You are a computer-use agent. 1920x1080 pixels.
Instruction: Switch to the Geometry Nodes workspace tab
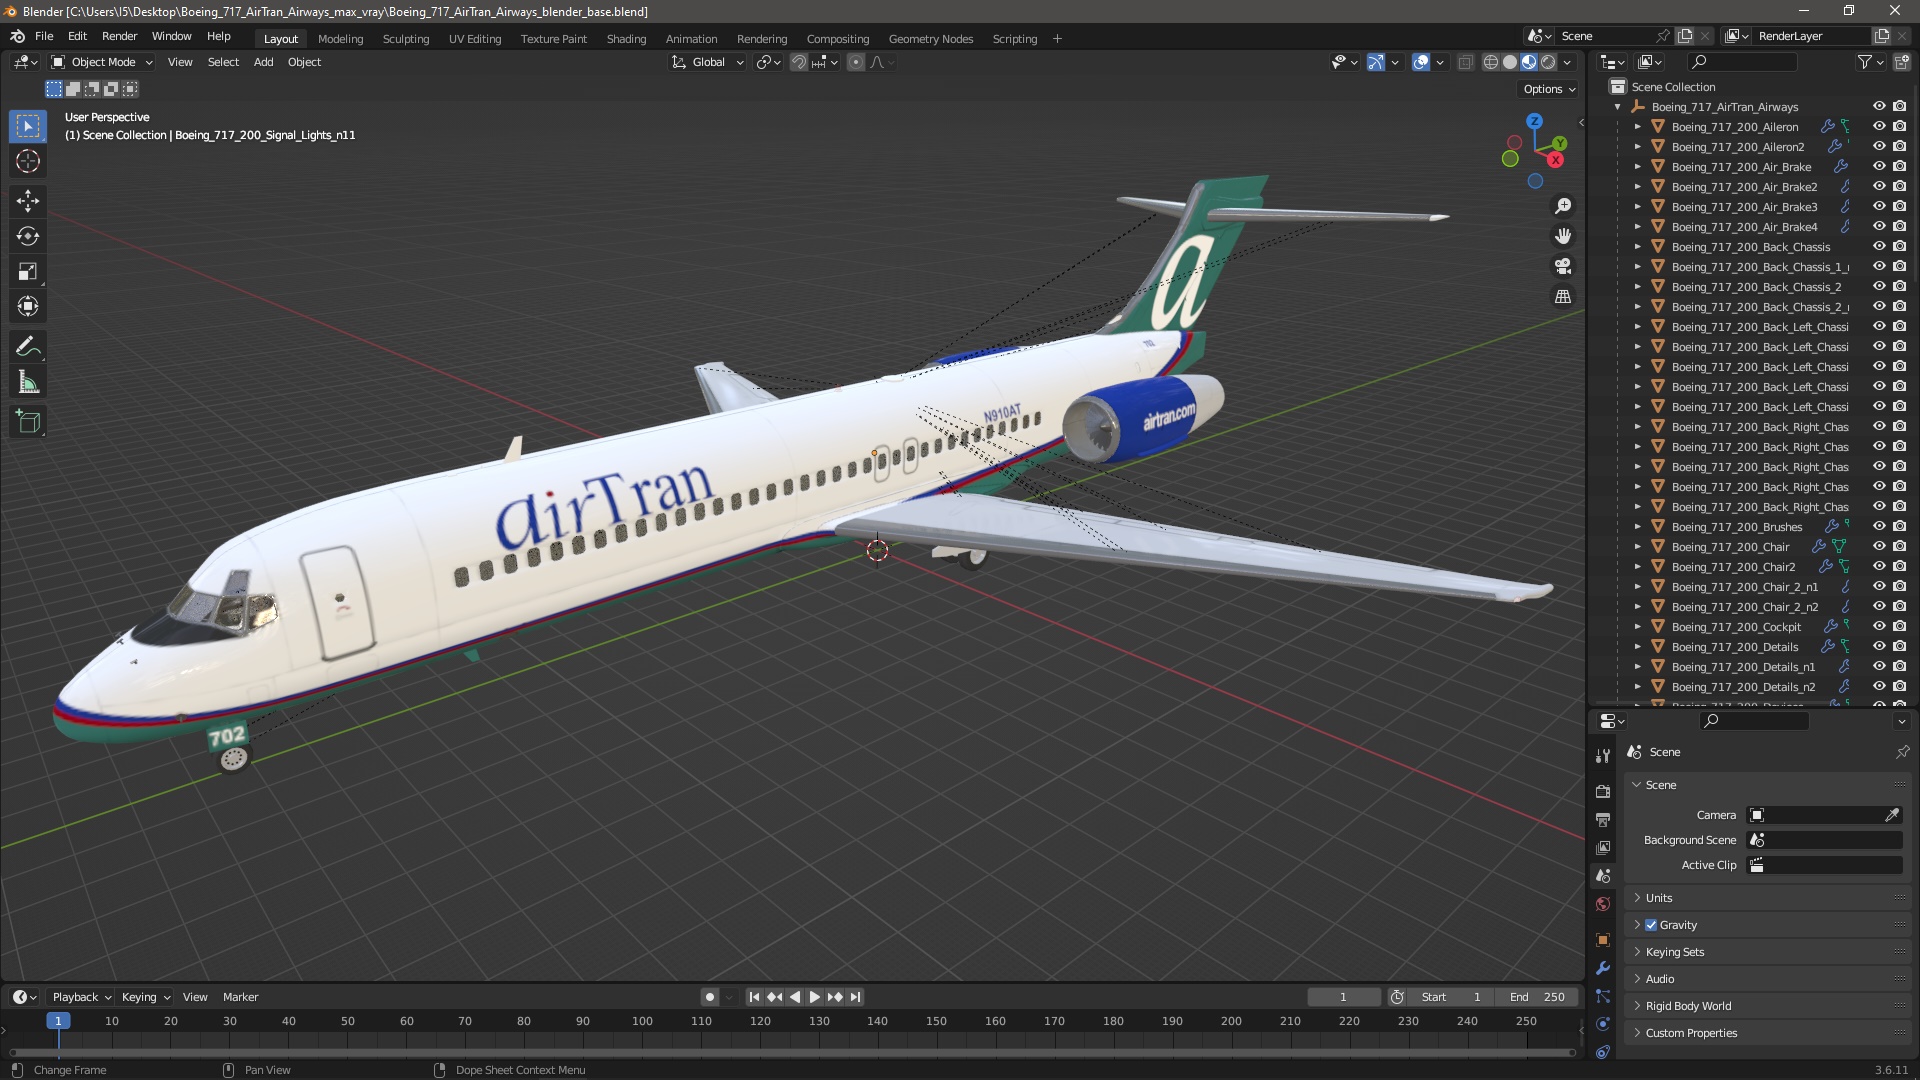(930, 39)
